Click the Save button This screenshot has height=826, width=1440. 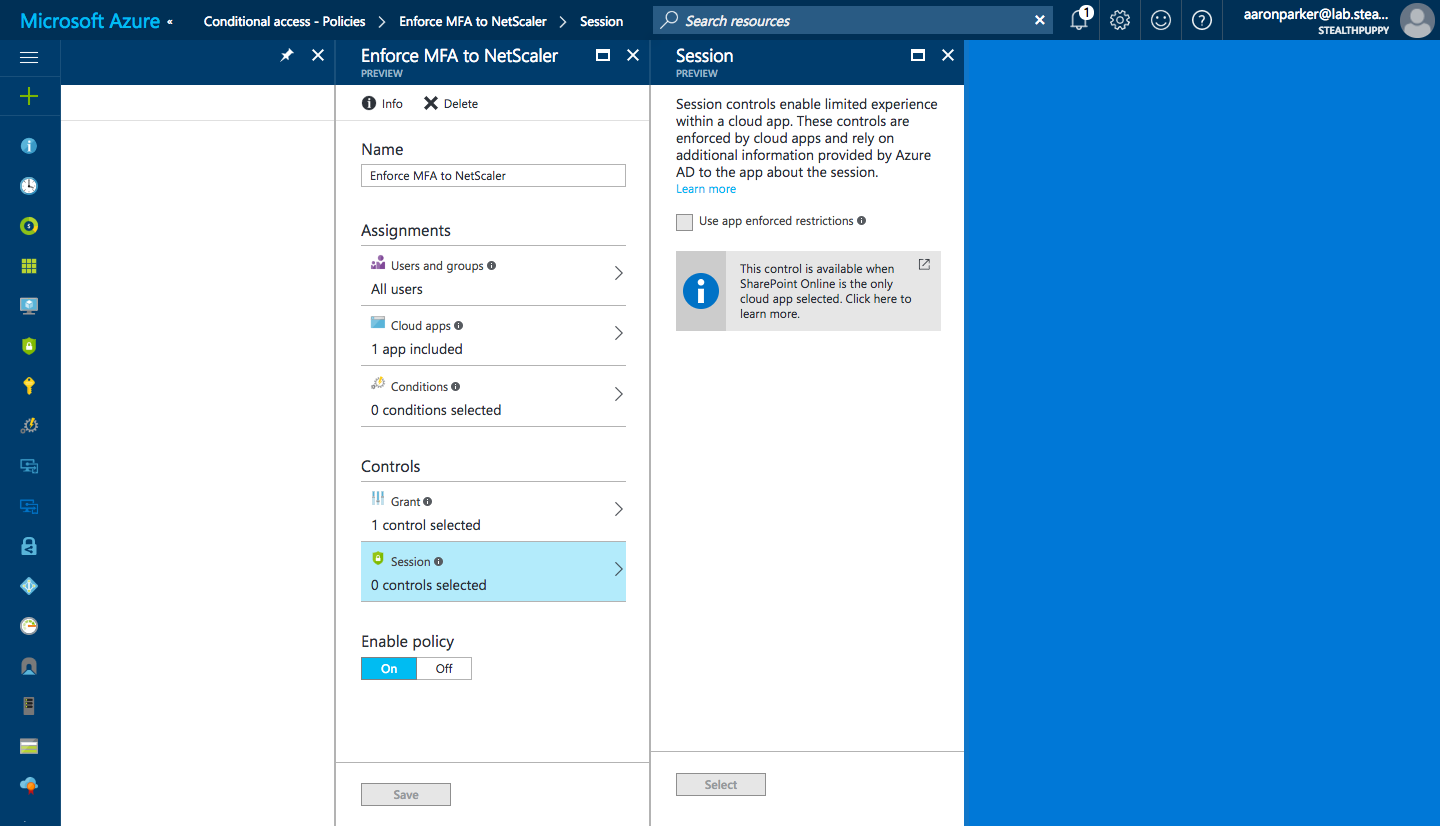406,795
